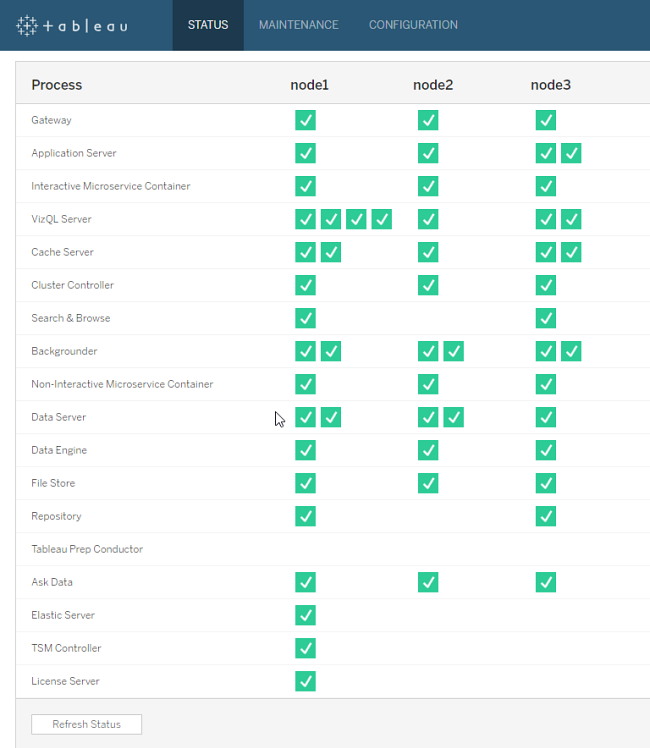Switch to the Maintenance tab
Image resolution: width=650 pixels, height=748 pixels.
pyautogui.click(x=298, y=25)
